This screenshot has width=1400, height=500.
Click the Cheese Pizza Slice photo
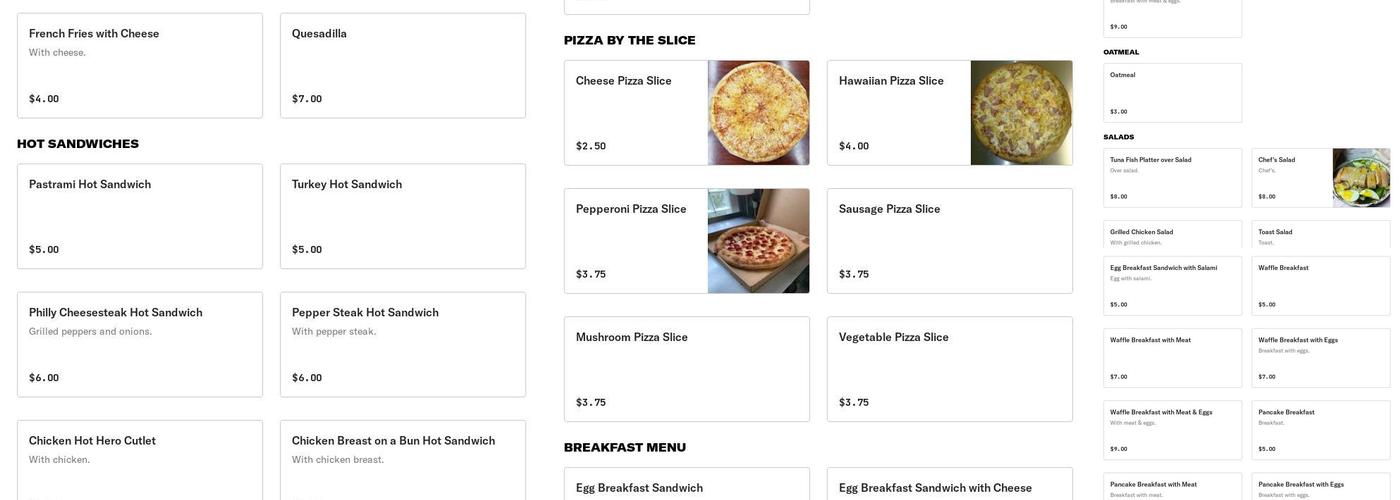758,113
